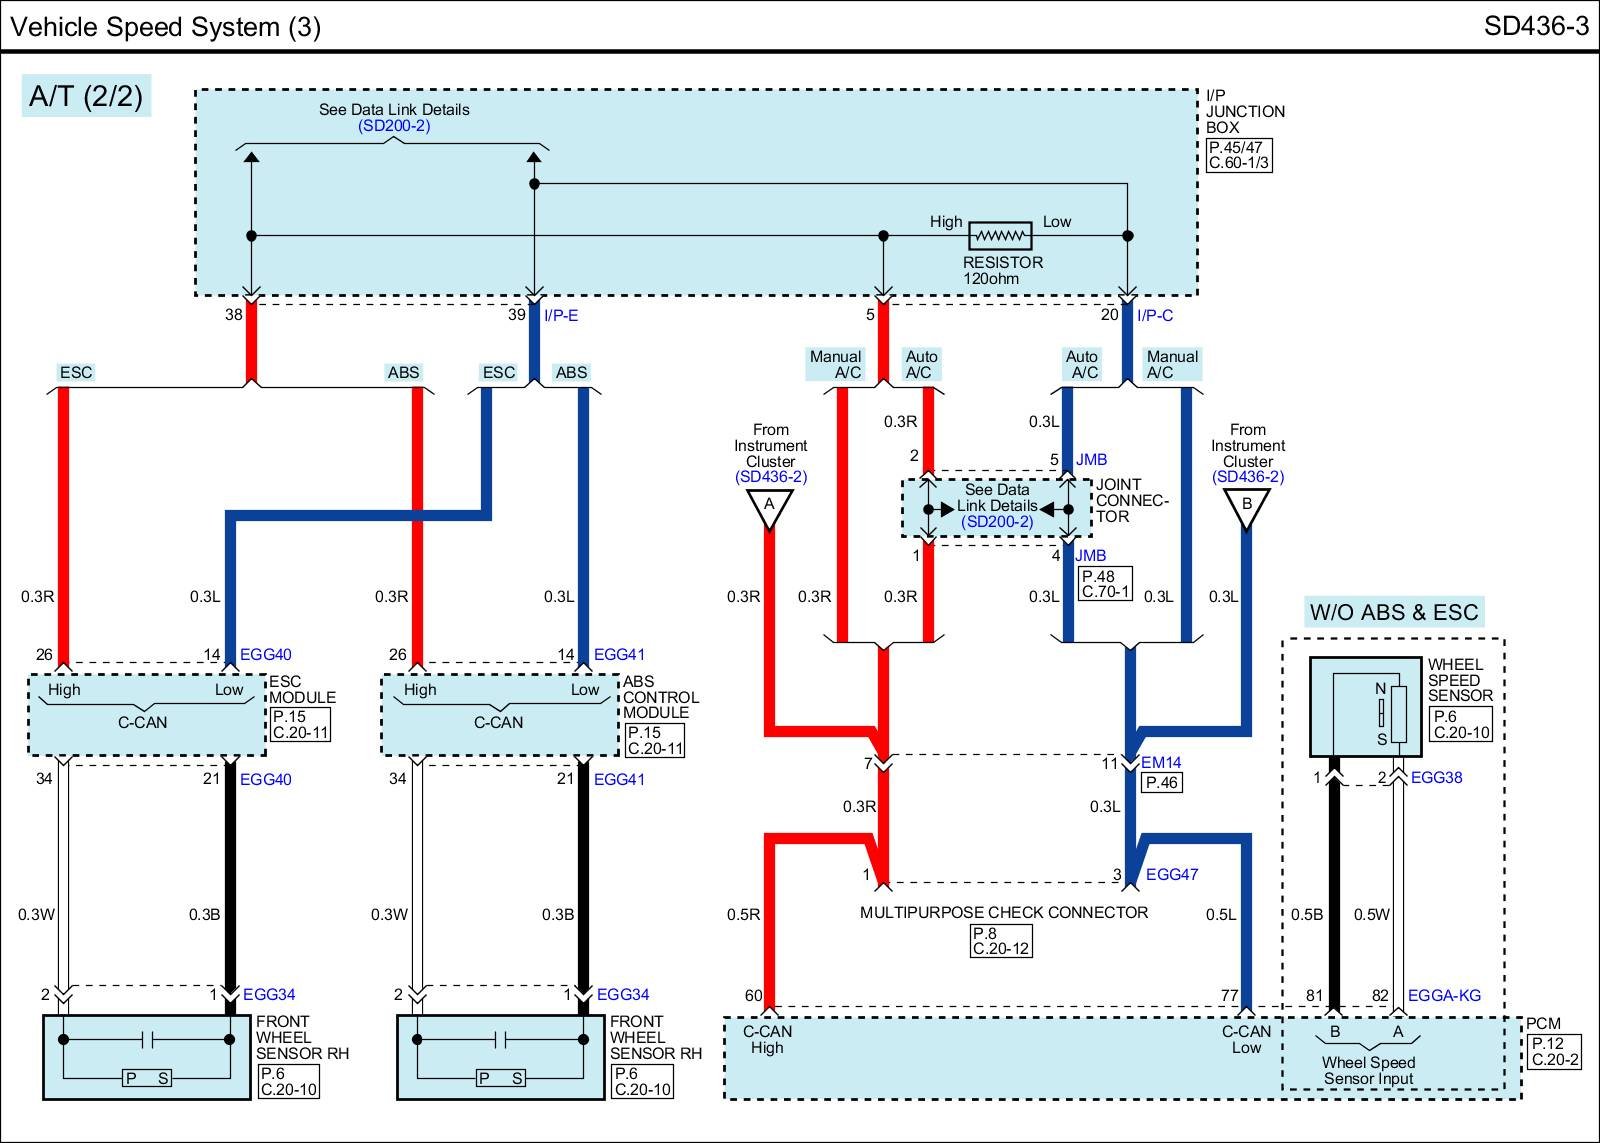Click the triangle connector marked B
1600x1143 pixels.
click(1246, 506)
